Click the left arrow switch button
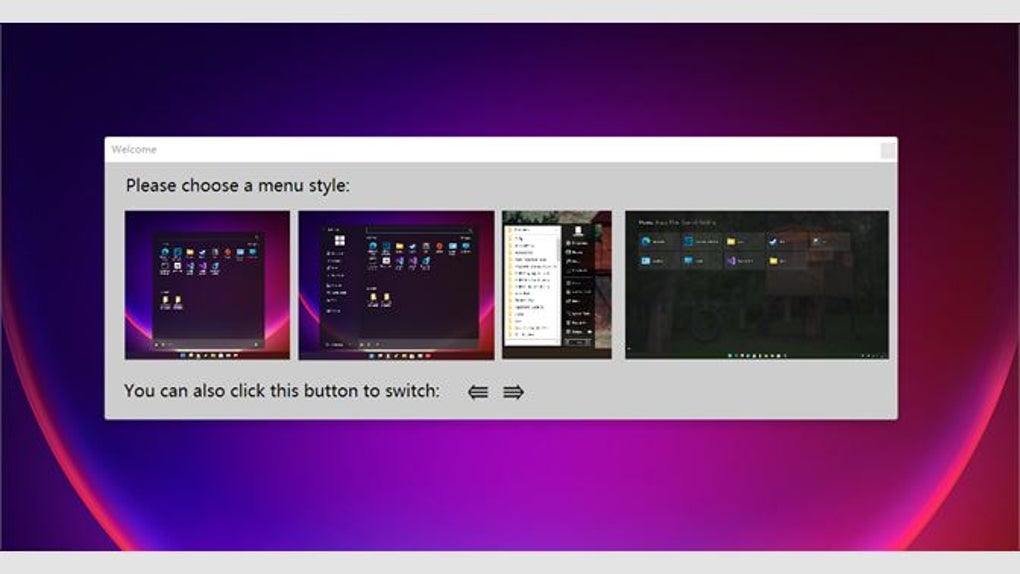The image size is (1020, 574). [478, 392]
